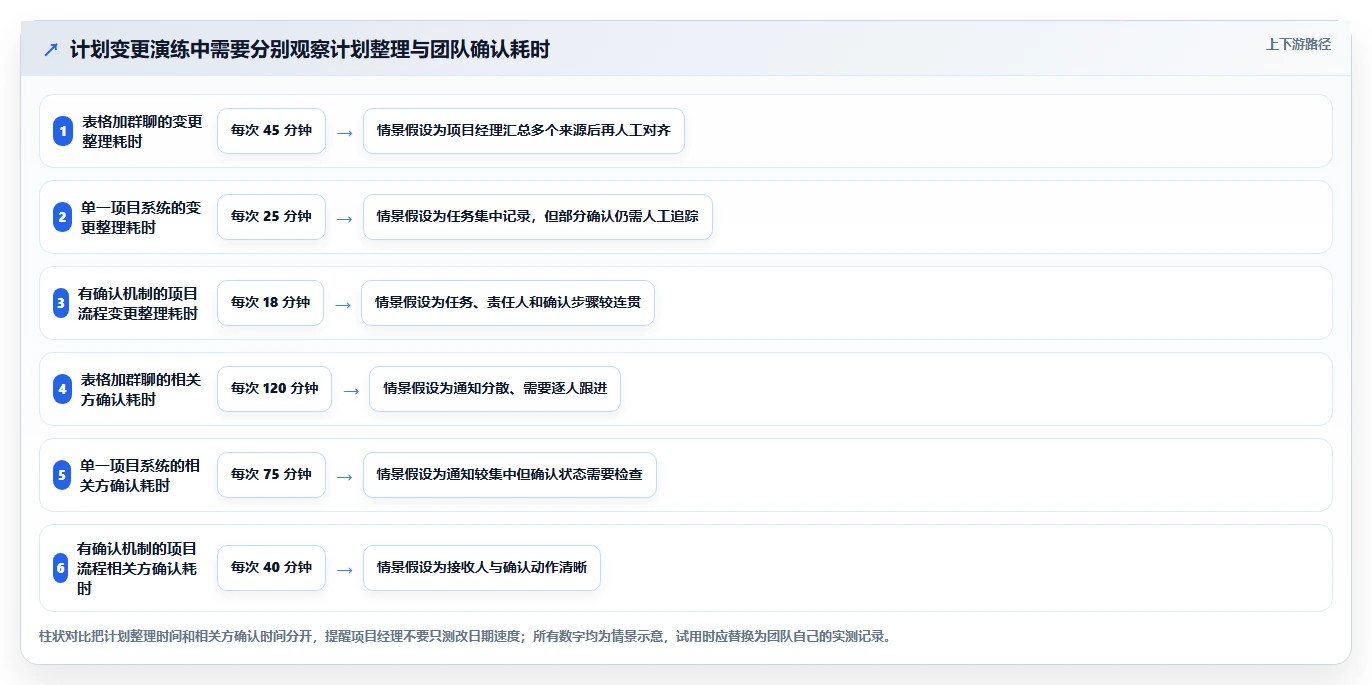Open the 通知较集中但确认状态 scenario box
1372x685 pixels.
point(510,475)
